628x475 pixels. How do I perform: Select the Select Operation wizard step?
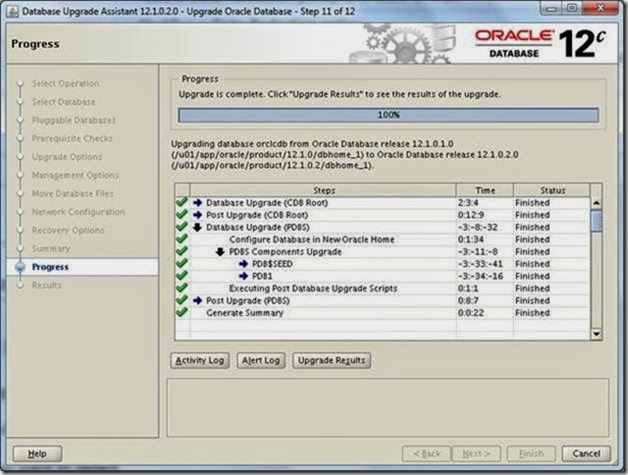[66, 83]
